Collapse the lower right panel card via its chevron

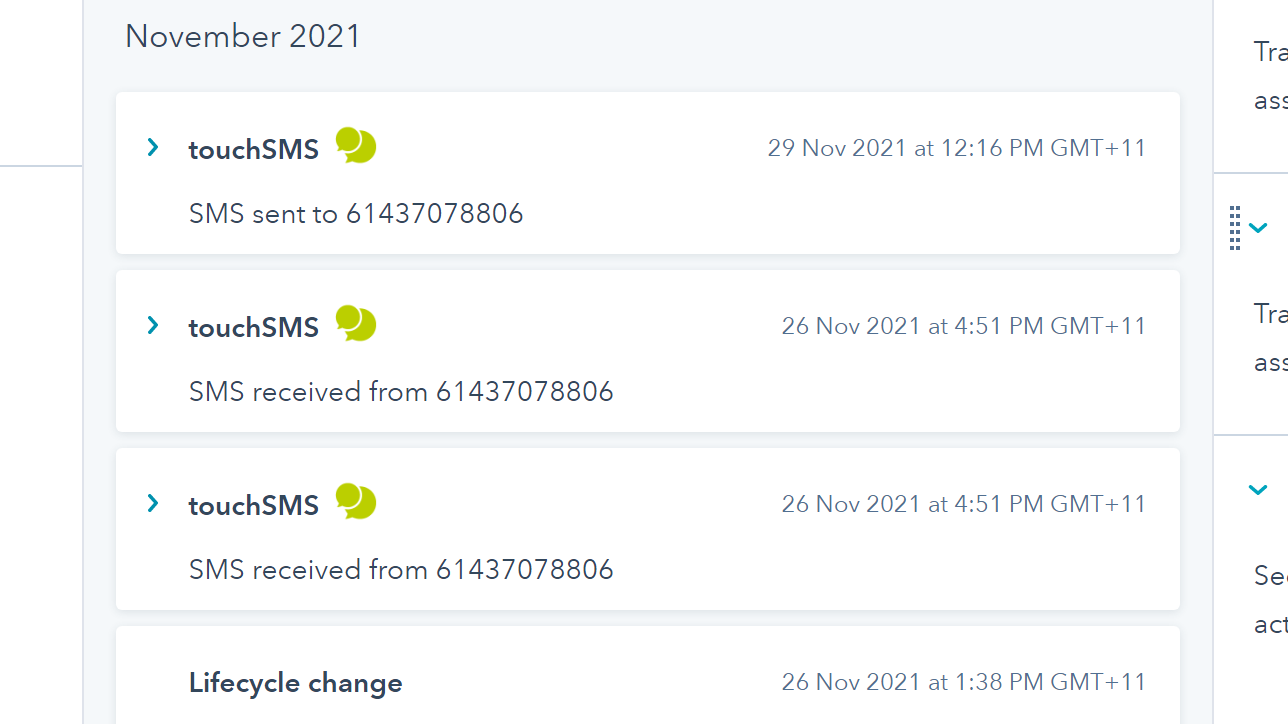[x=1258, y=490]
